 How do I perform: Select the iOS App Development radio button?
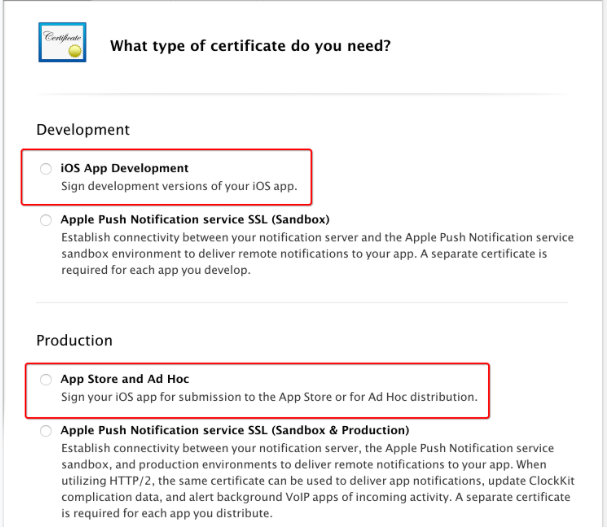pyautogui.click(x=46, y=169)
